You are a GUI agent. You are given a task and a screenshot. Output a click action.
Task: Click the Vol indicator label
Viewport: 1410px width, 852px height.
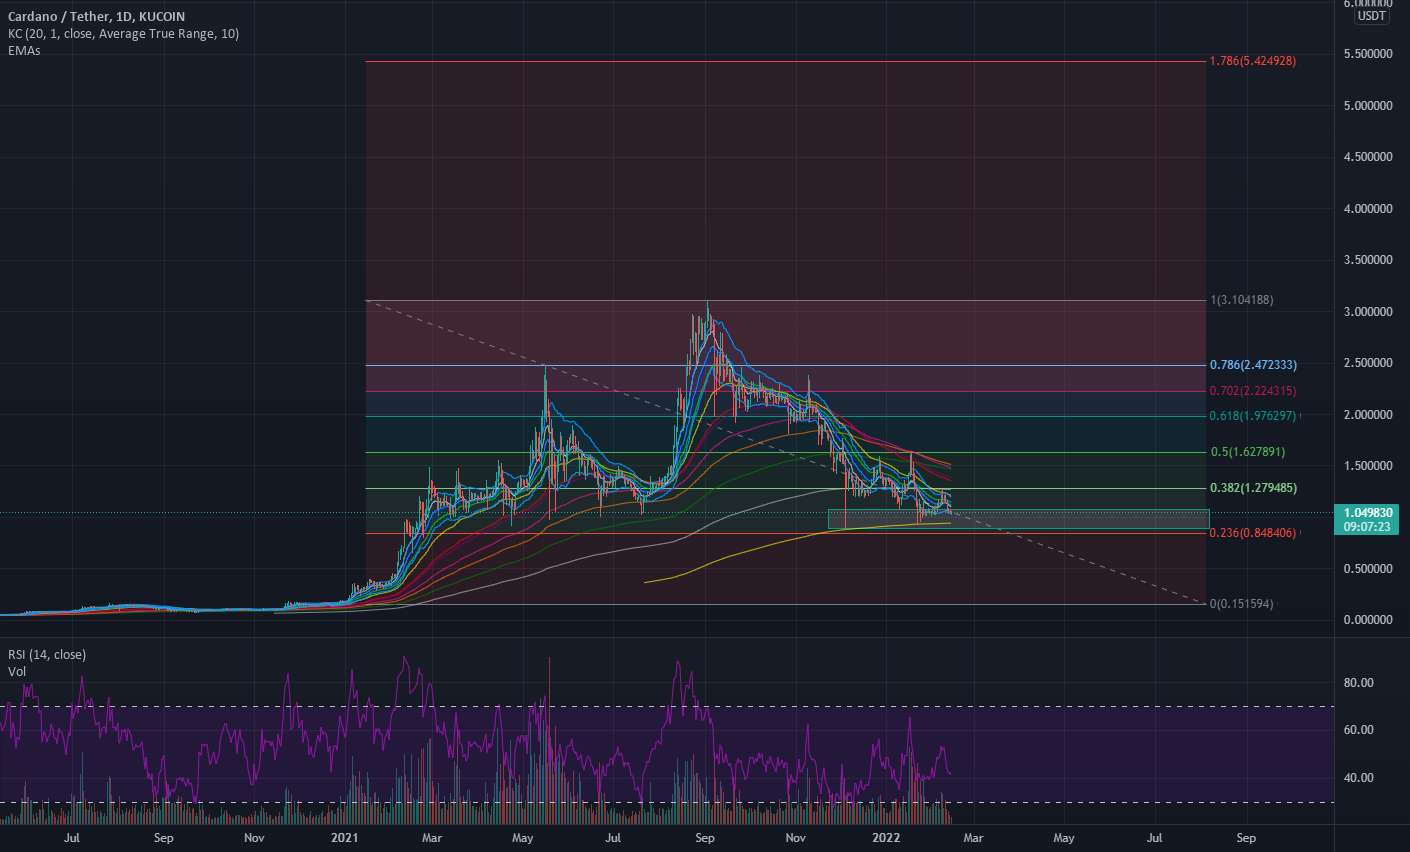pos(17,671)
